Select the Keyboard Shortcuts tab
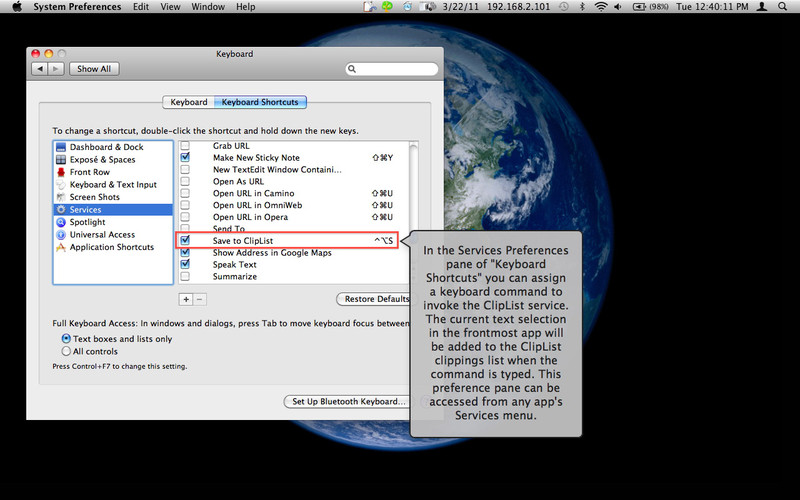This screenshot has width=800, height=500. 260,102
